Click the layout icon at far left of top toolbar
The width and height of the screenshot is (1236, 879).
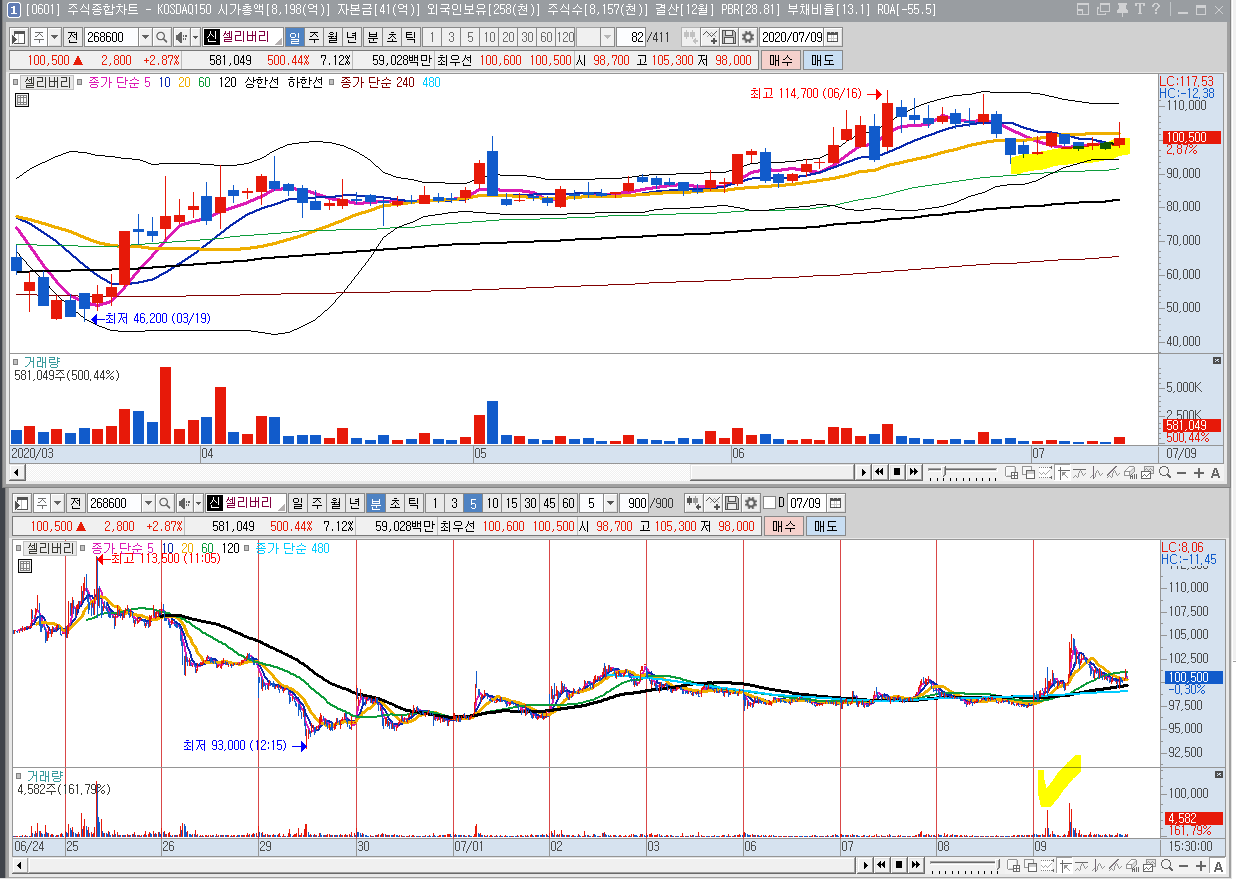[18, 37]
